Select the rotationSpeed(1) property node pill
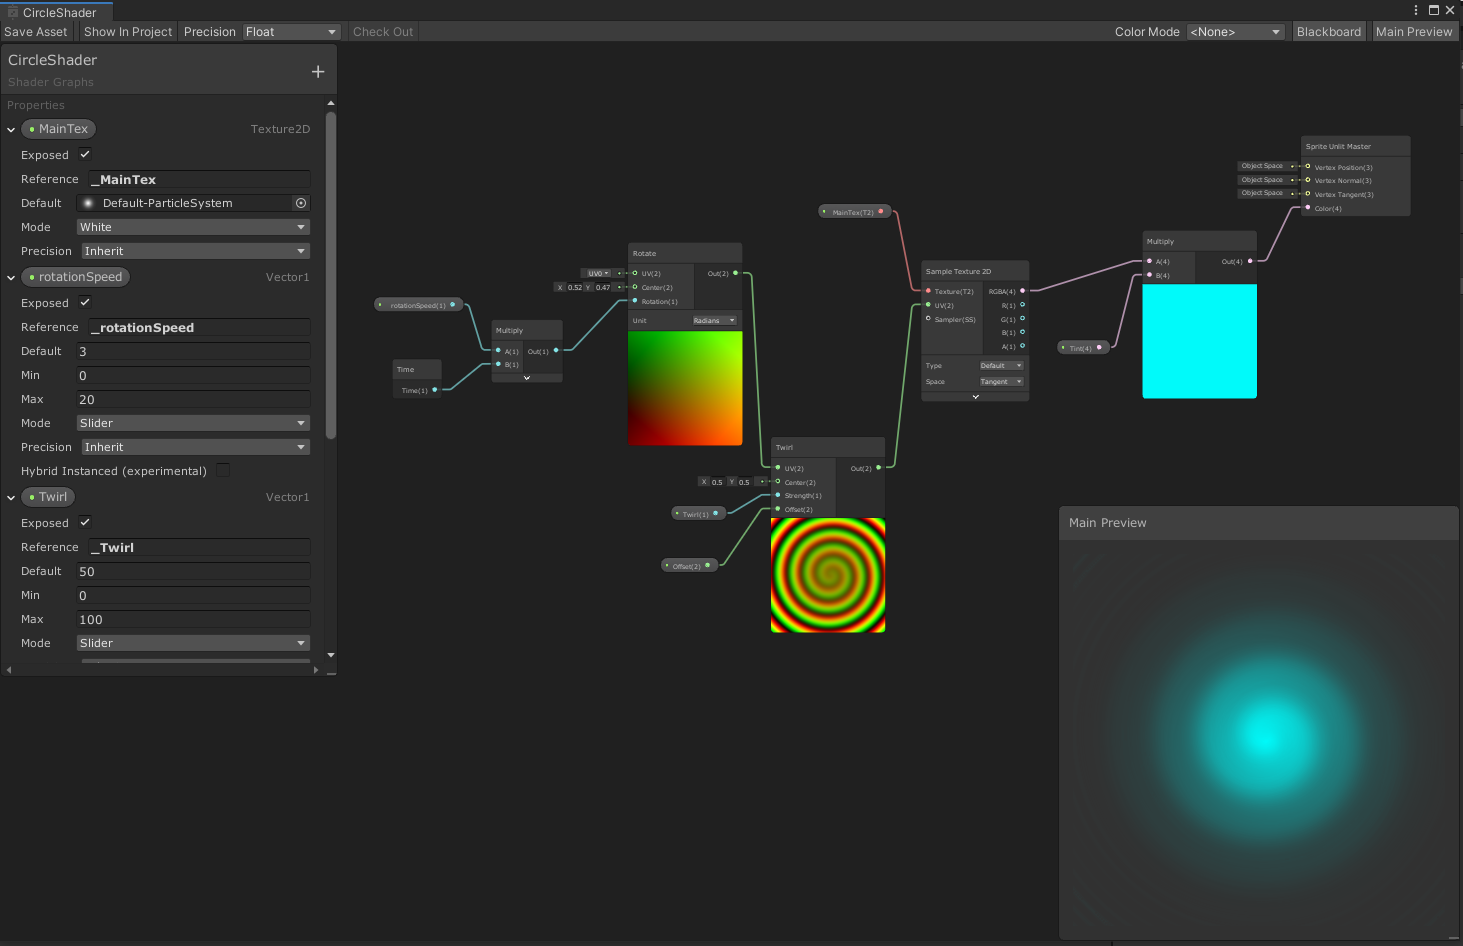The image size is (1463, 946). [x=418, y=305]
